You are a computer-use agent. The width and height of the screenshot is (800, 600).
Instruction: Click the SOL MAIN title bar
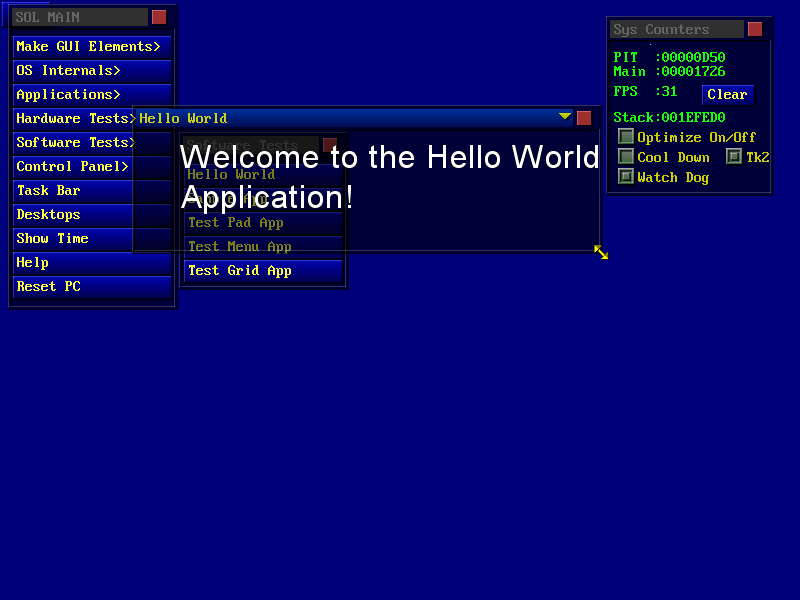click(x=80, y=17)
